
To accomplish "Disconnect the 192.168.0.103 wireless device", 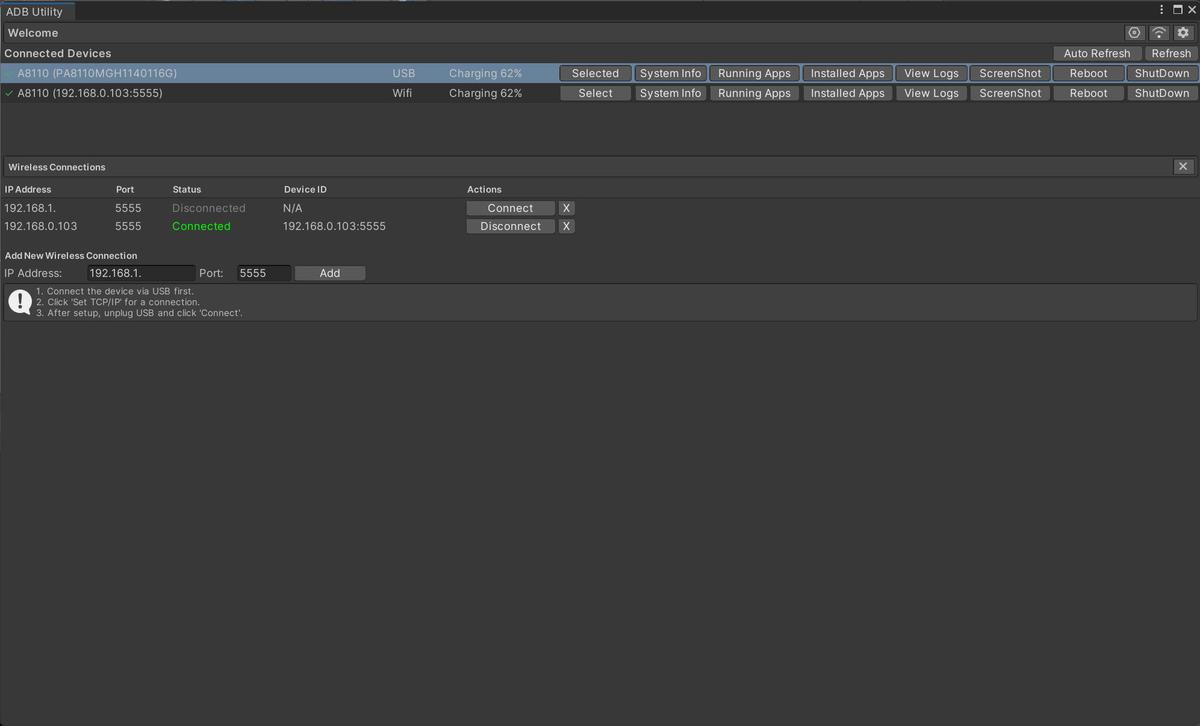I will pos(510,226).
